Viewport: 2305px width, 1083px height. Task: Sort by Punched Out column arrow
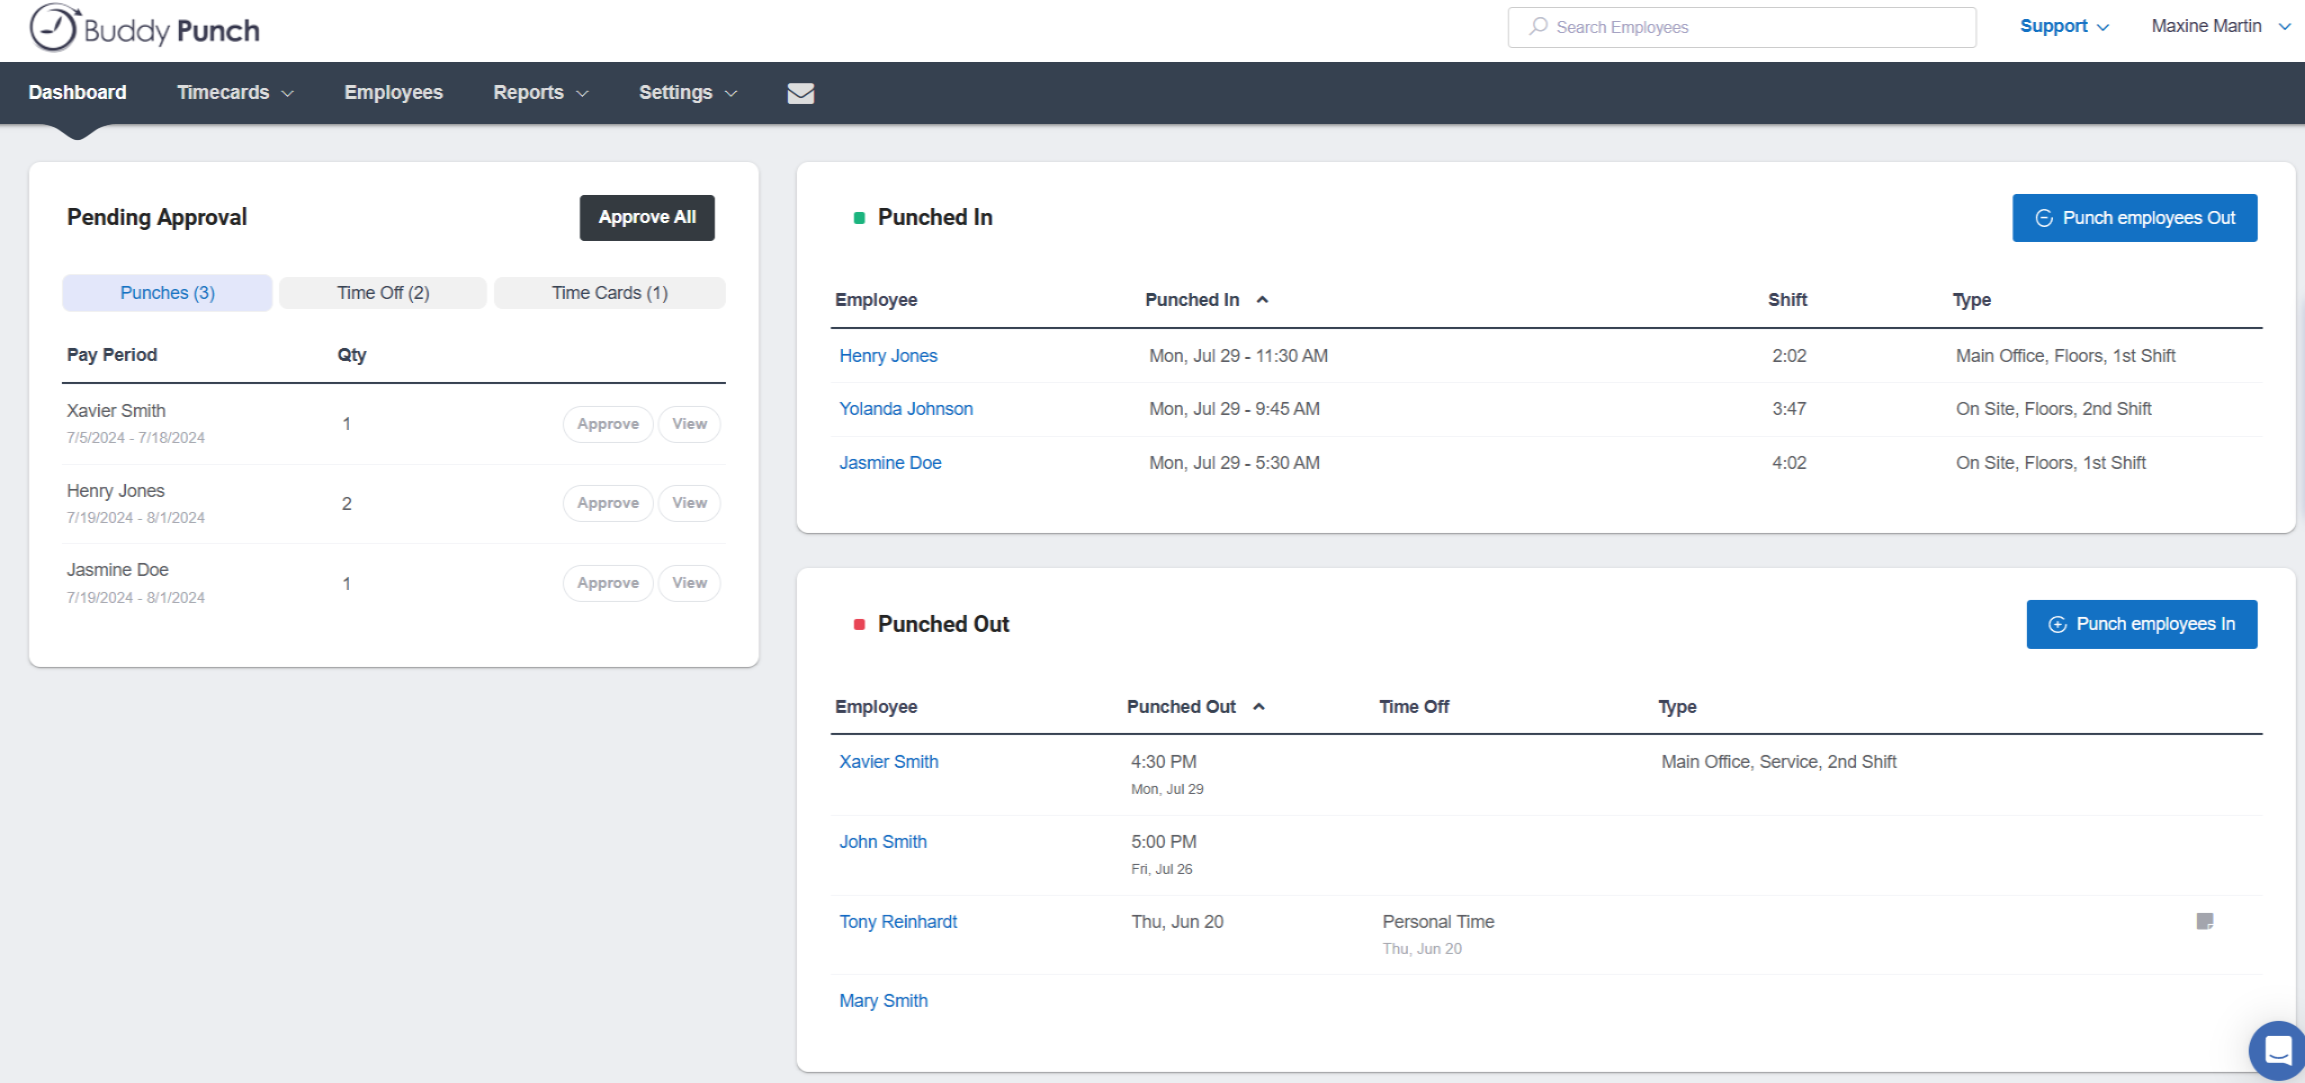click(1259, 707)
